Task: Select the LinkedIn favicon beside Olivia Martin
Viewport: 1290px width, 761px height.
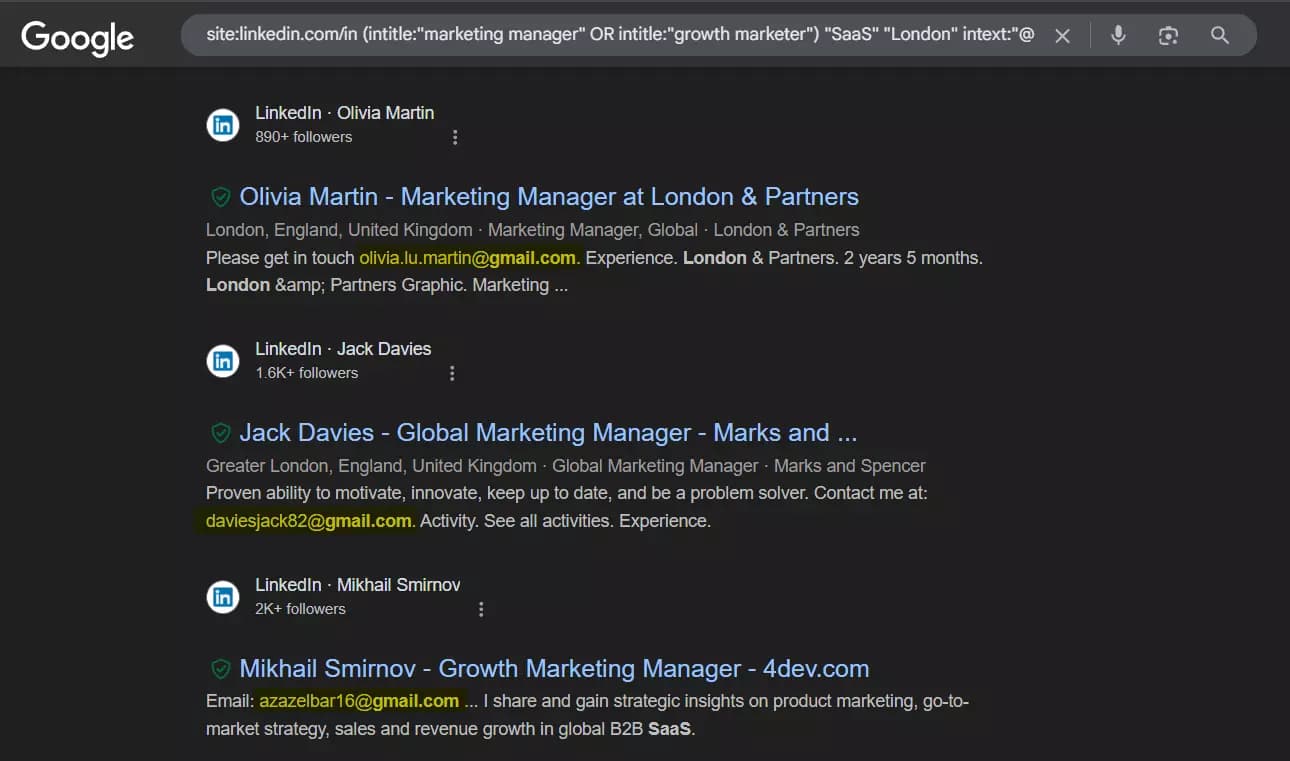Action: point(222,124)
